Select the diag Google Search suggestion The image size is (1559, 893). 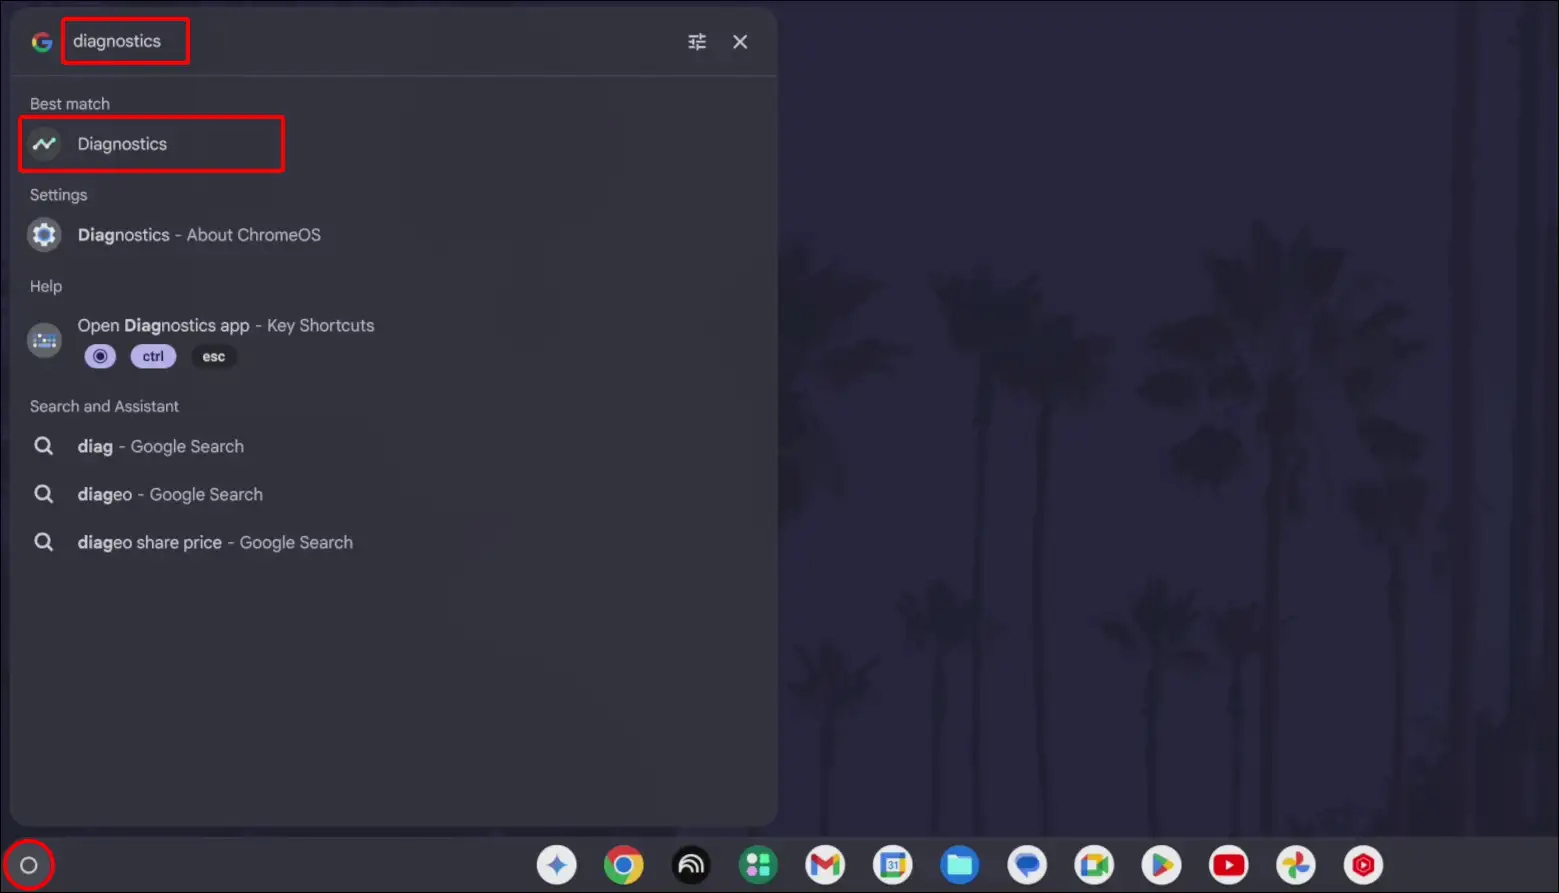pos(160,446)
